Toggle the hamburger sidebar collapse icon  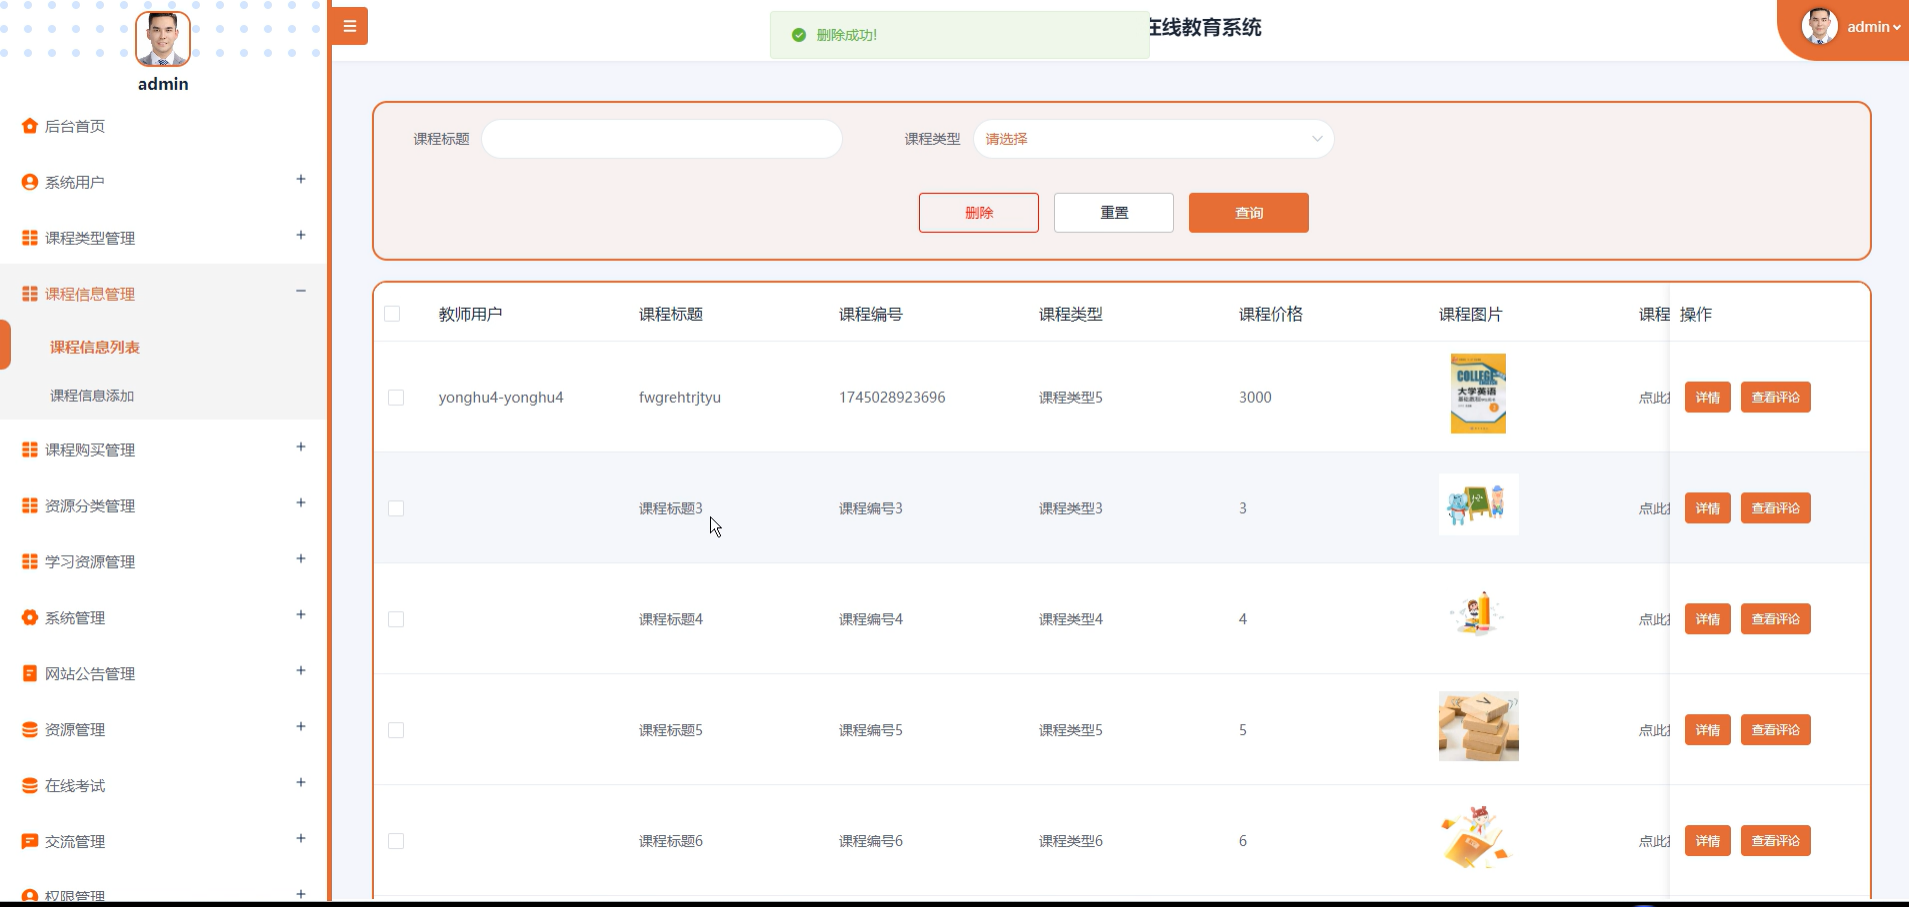click(349, 26)
